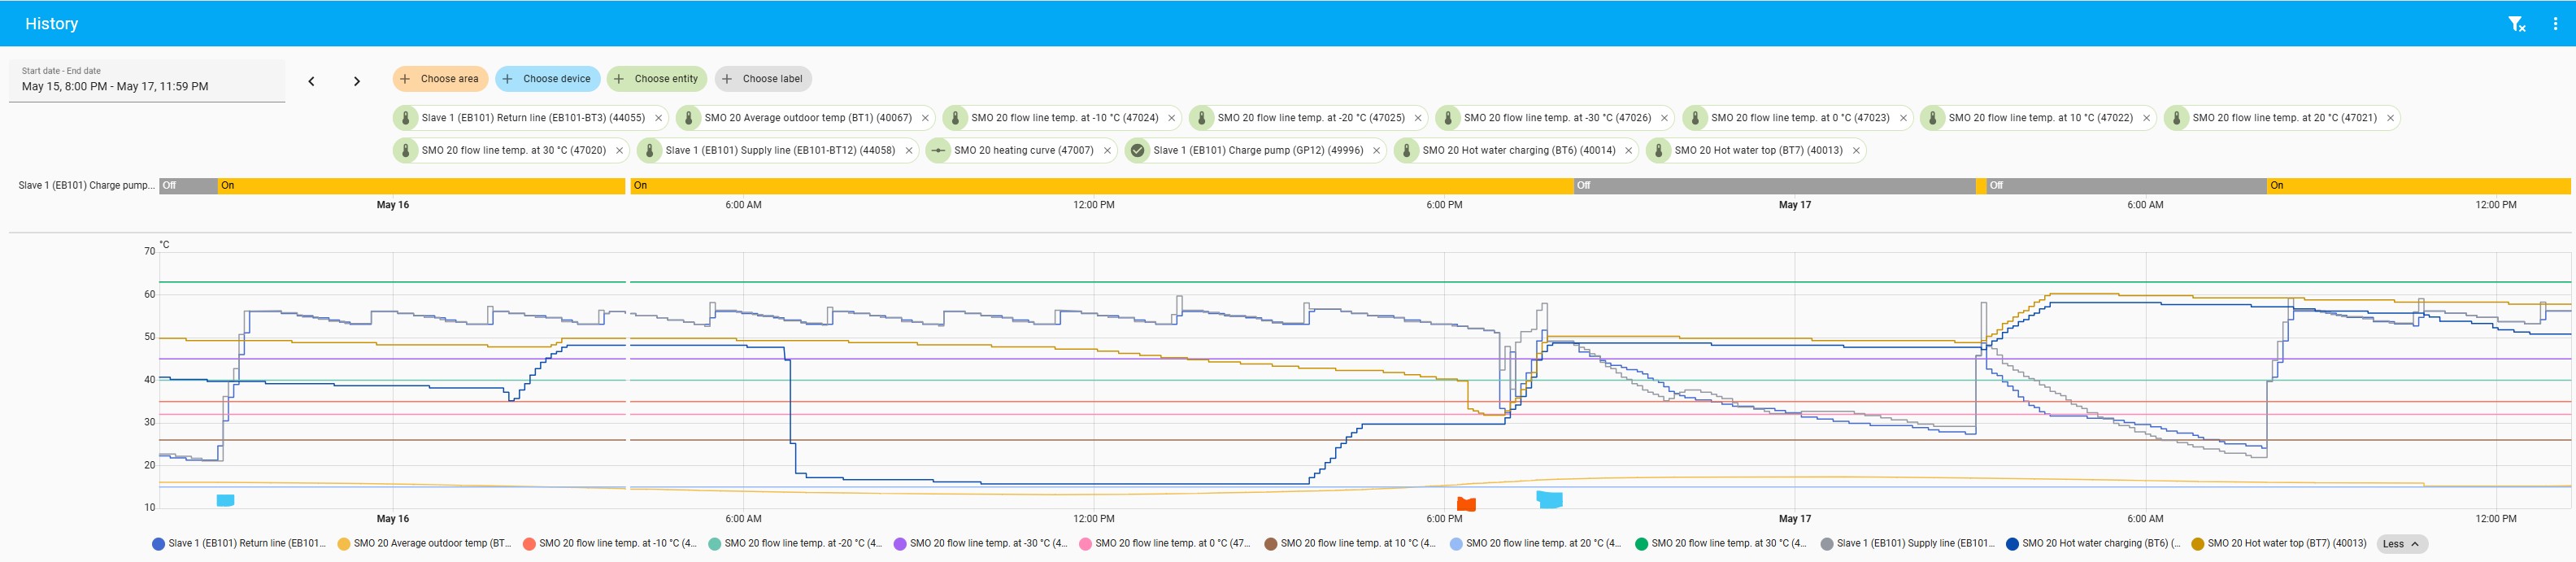Toggle flow line temp. at -10 °C legend item
The width and height of the screenshot is (2576, 562).
pyautogui.click(x=610, y=544)
